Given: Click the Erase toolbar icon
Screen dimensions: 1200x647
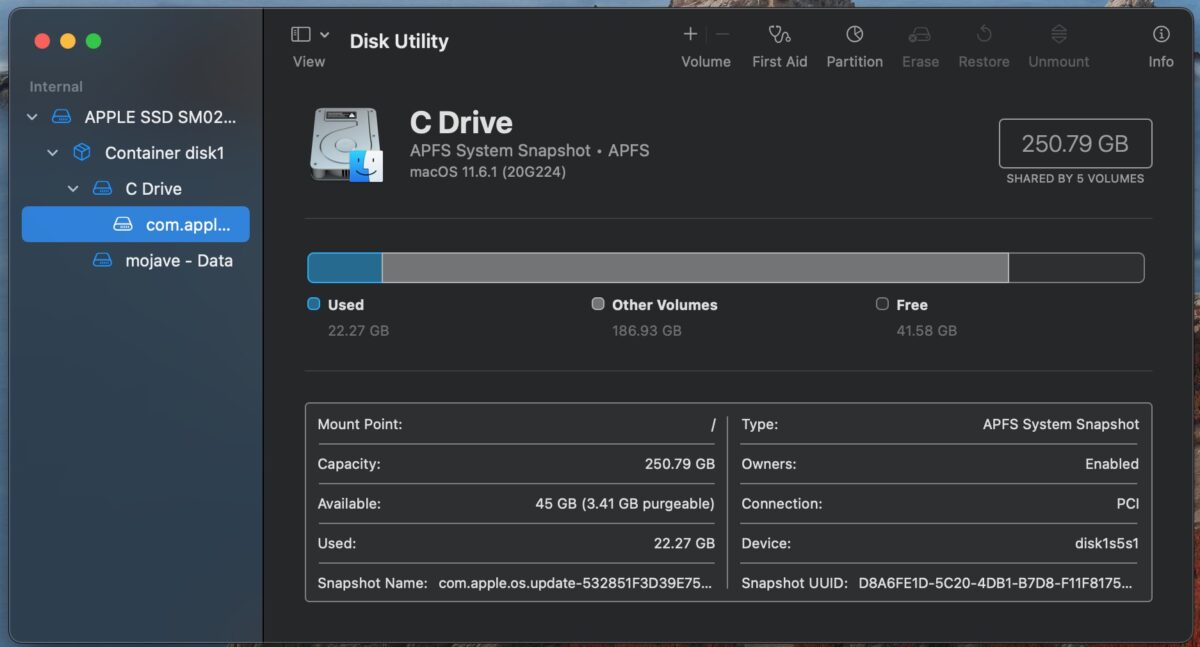Looking at the screenshot, I should [x=919, y=35].
